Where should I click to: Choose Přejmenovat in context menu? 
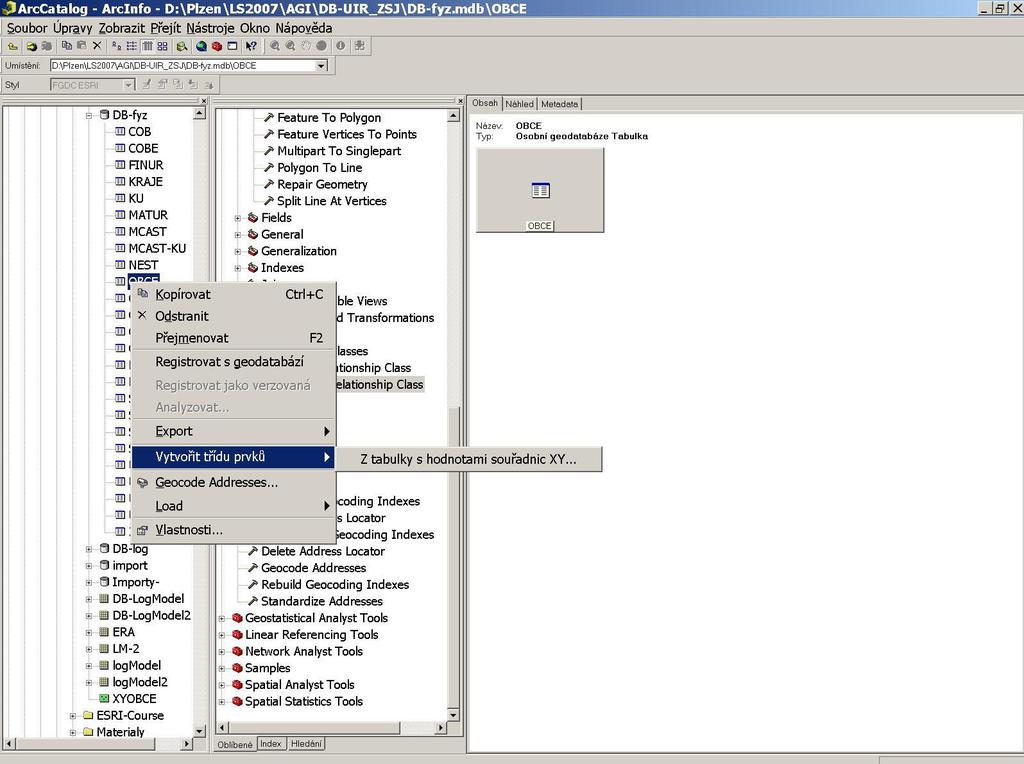click(234, 338)
